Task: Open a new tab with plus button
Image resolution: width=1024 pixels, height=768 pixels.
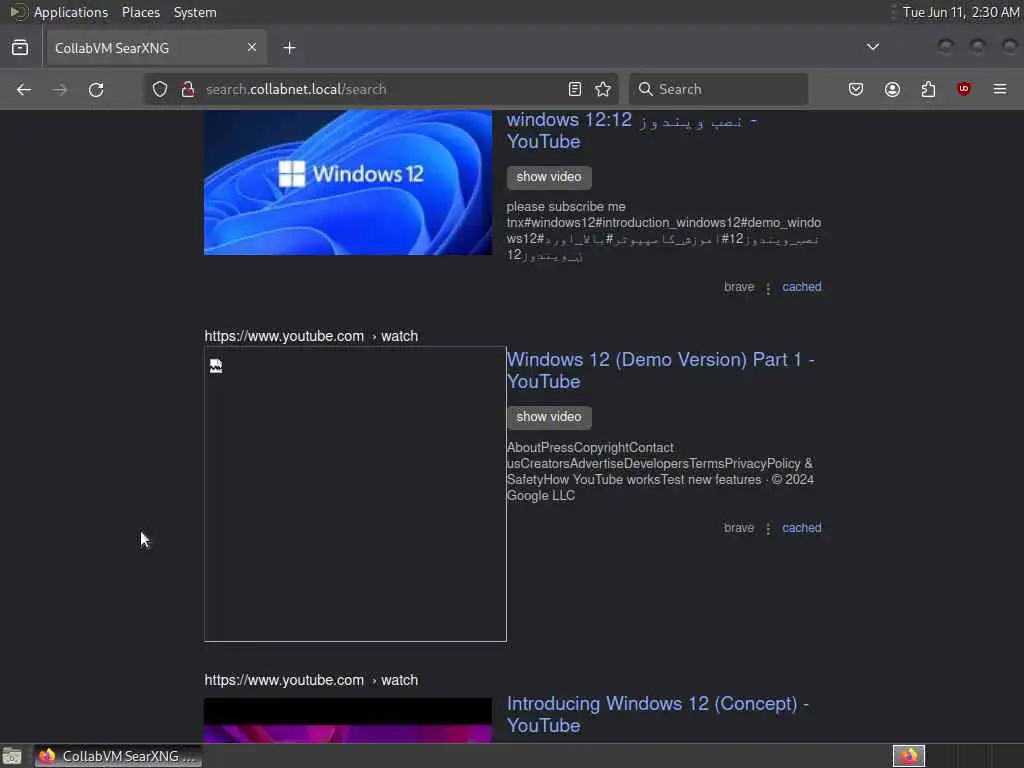Action: [x=290, y=48]
